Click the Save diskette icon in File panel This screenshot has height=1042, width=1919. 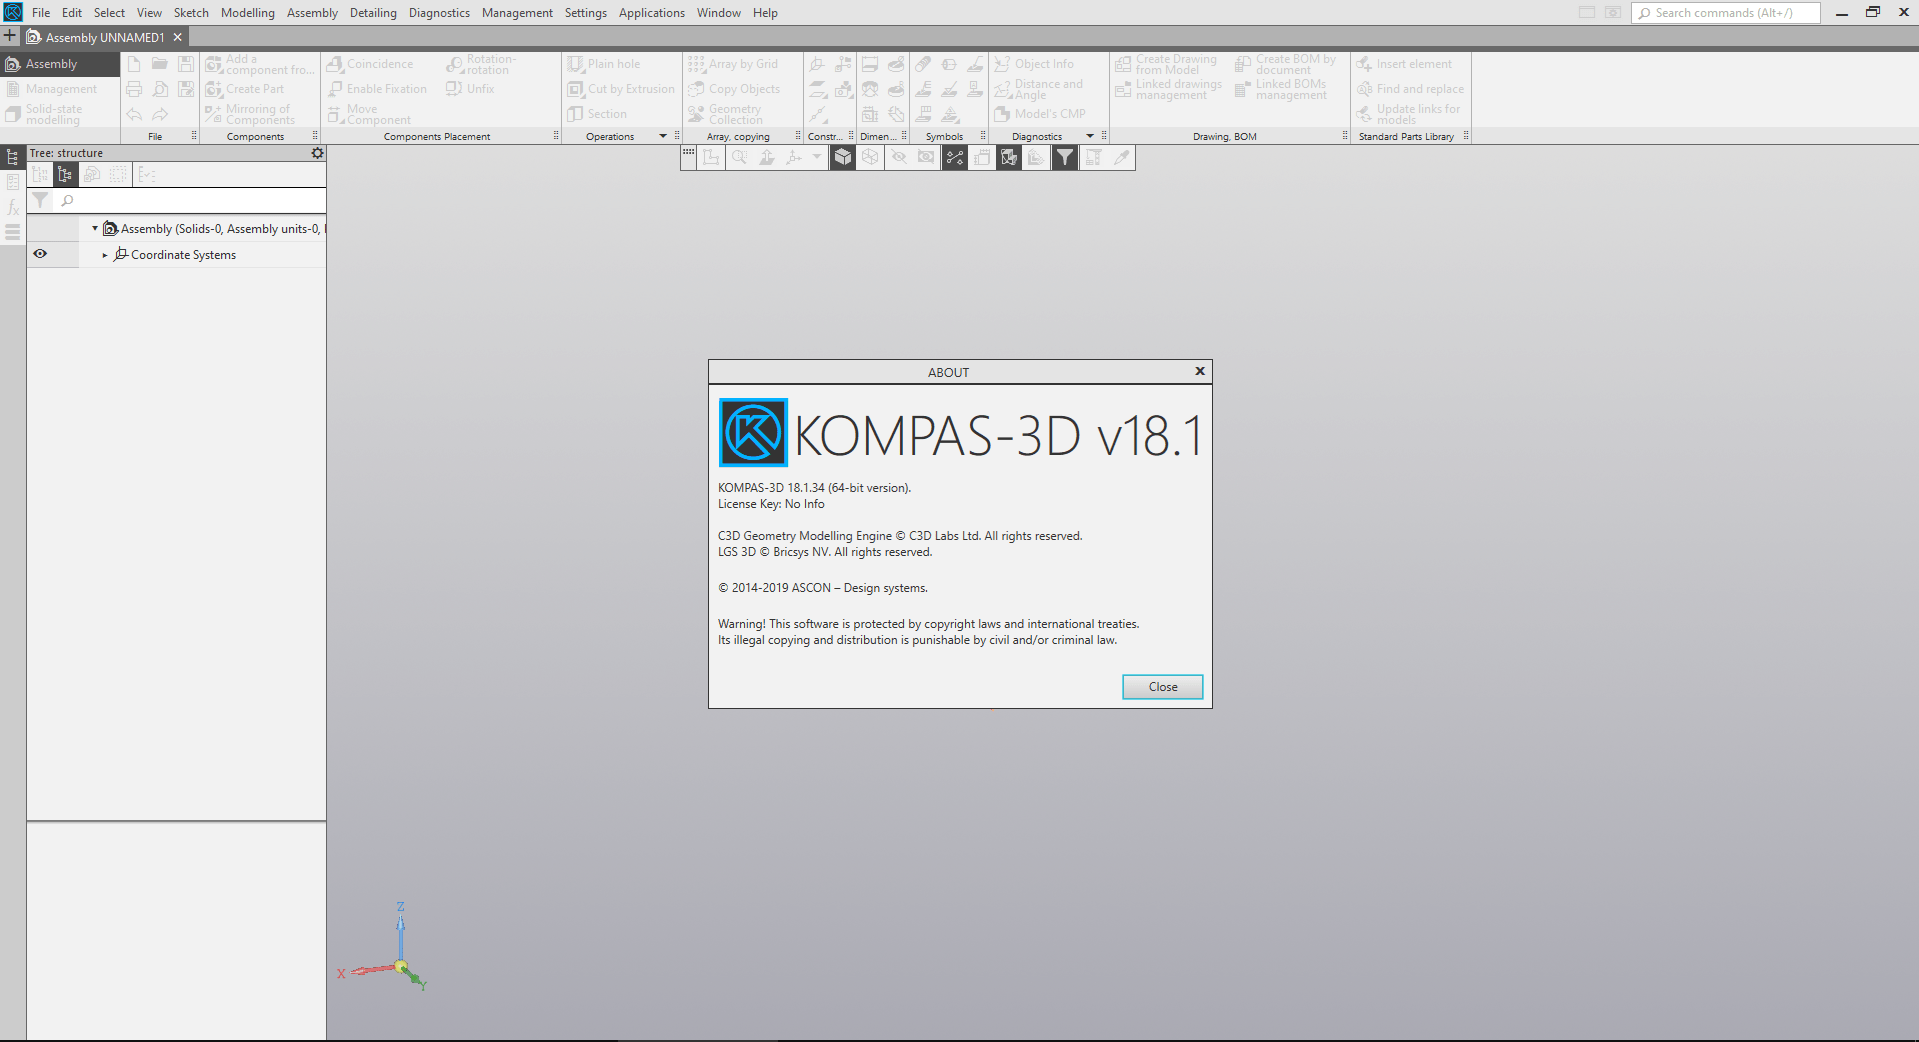click(x=186, y=64)
